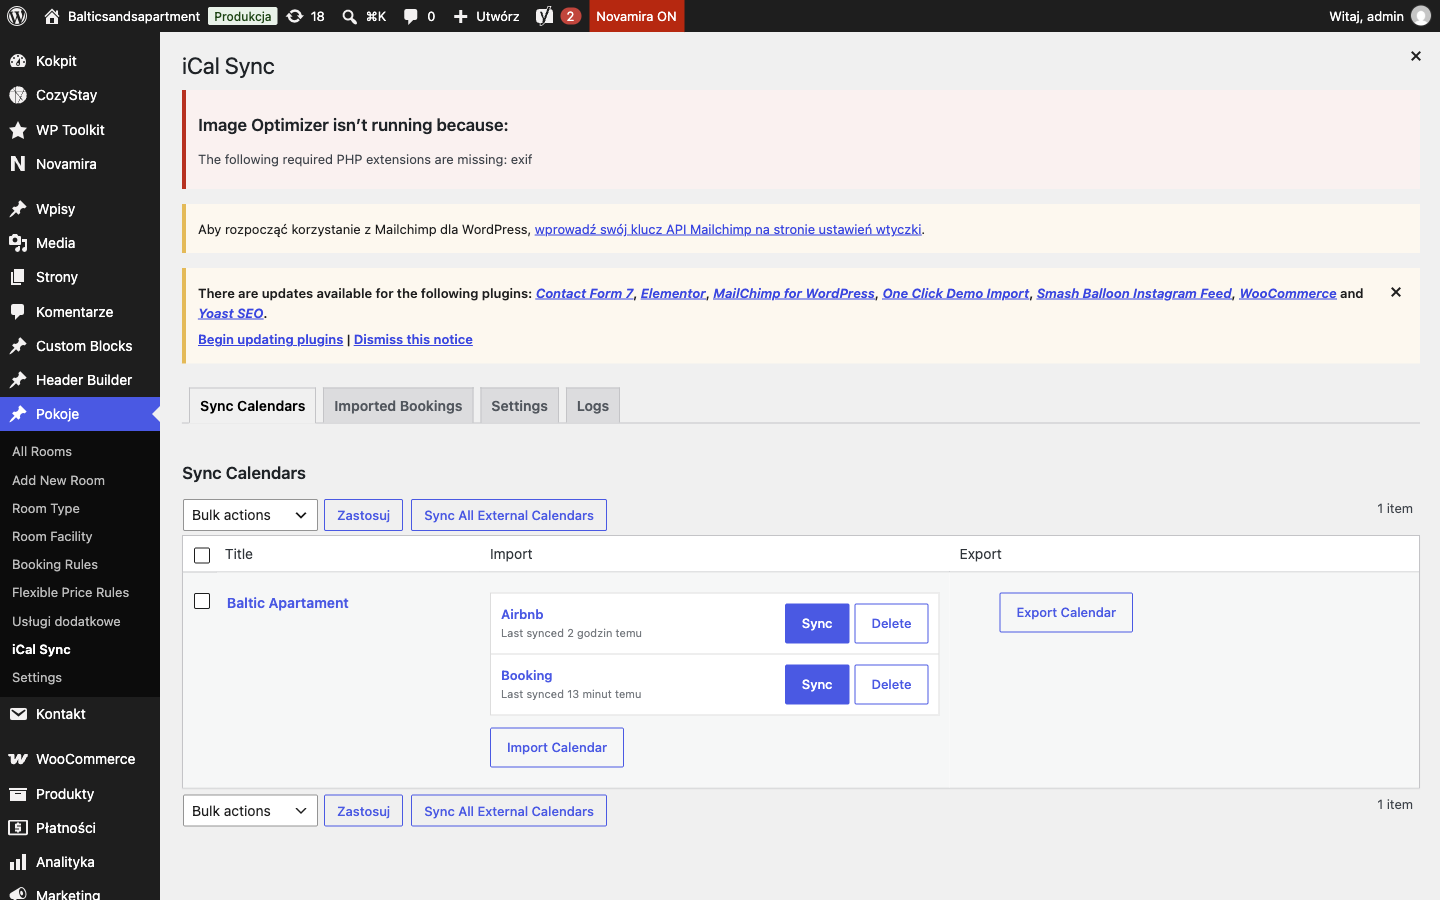Click the WooCommerce logo icon
The width and height of the screenshot is (1440, 900).
pos(18,759)
